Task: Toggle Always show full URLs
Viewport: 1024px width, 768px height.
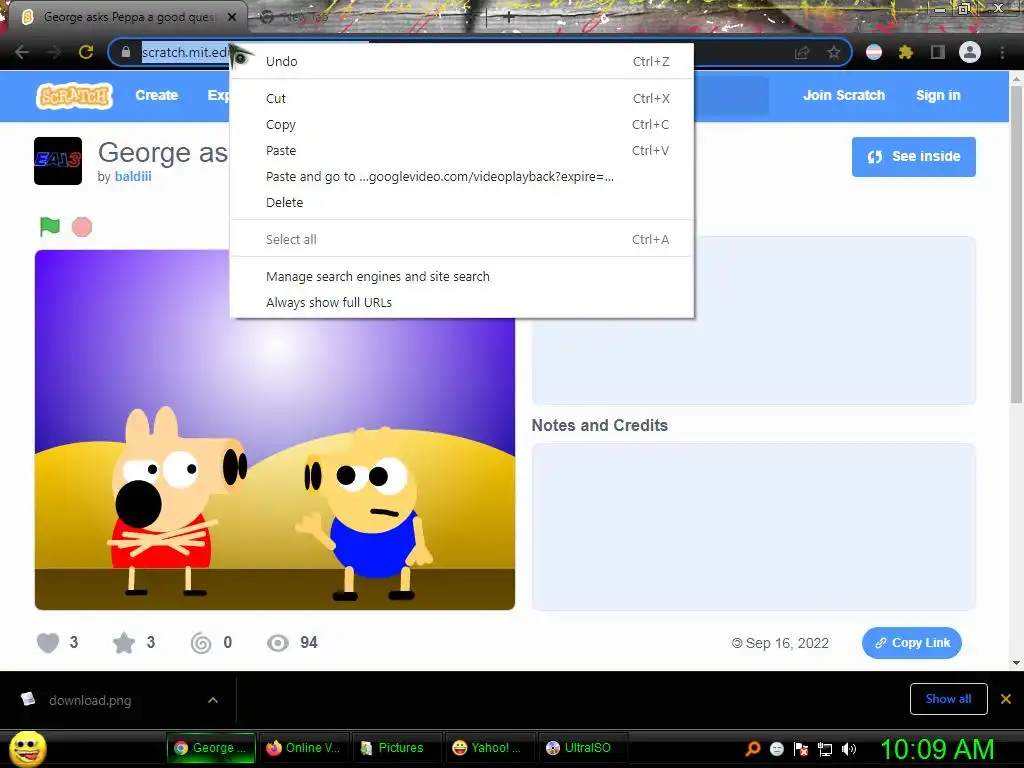Action: 462,302
